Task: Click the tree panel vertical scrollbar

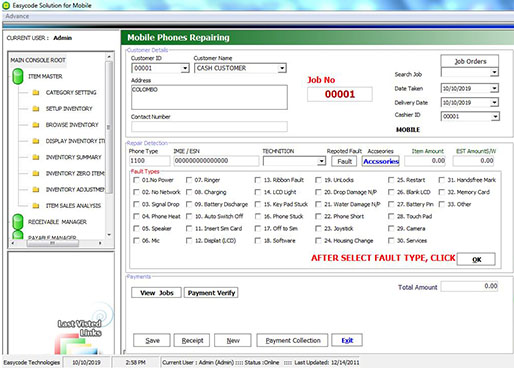Action: [109, 127]
